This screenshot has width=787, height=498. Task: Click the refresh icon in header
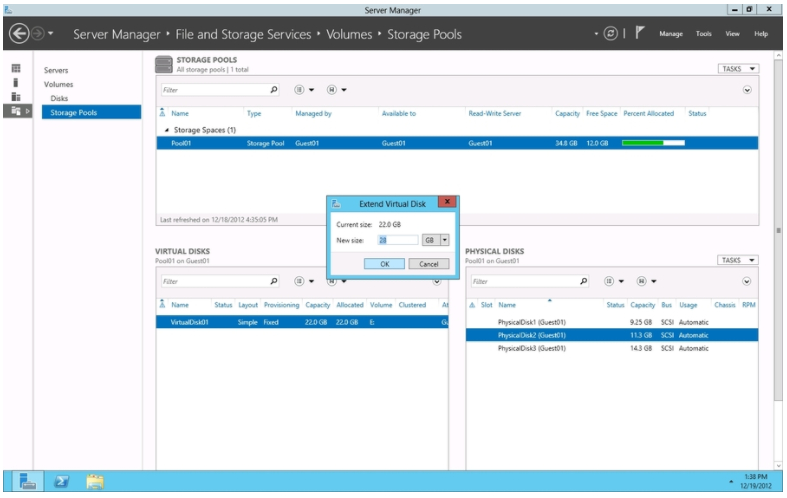pyautogui.click(x=610, y=34)
